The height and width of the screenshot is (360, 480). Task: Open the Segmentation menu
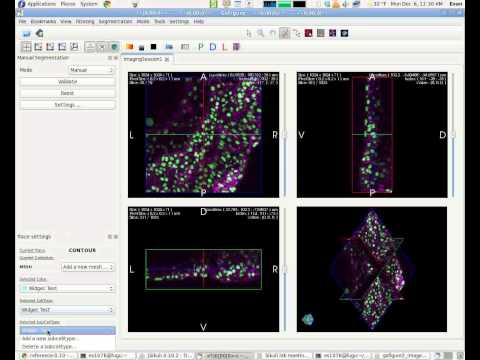tap(115, 21)
